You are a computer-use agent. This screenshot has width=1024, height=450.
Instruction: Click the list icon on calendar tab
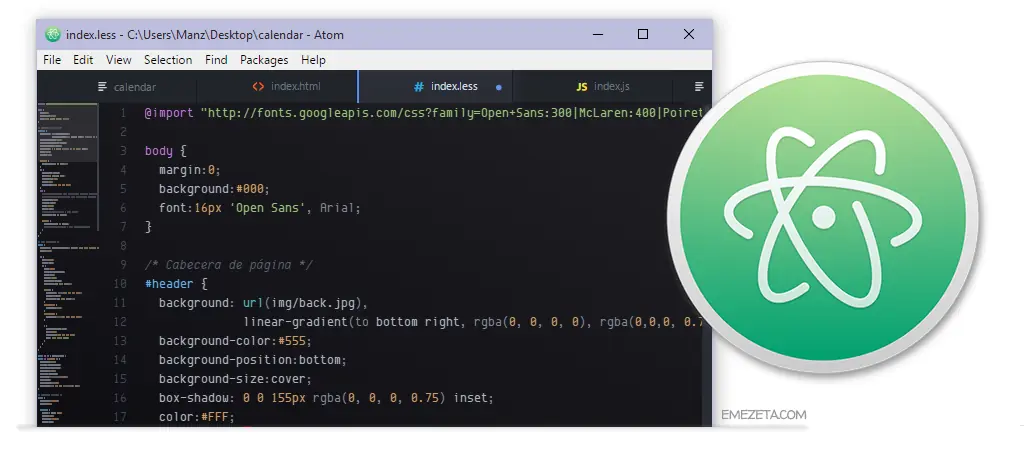click(103, 86)
